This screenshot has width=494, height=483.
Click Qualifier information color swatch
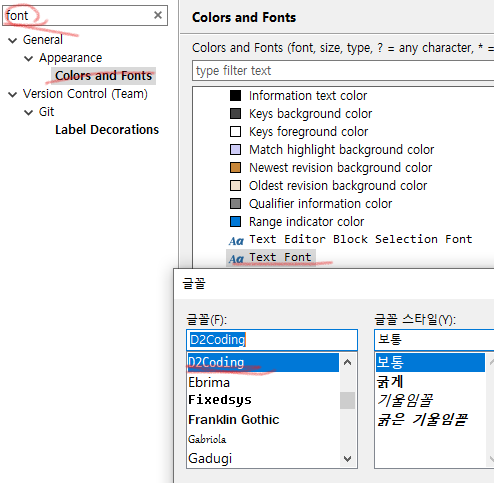click(x=235, y=204)
